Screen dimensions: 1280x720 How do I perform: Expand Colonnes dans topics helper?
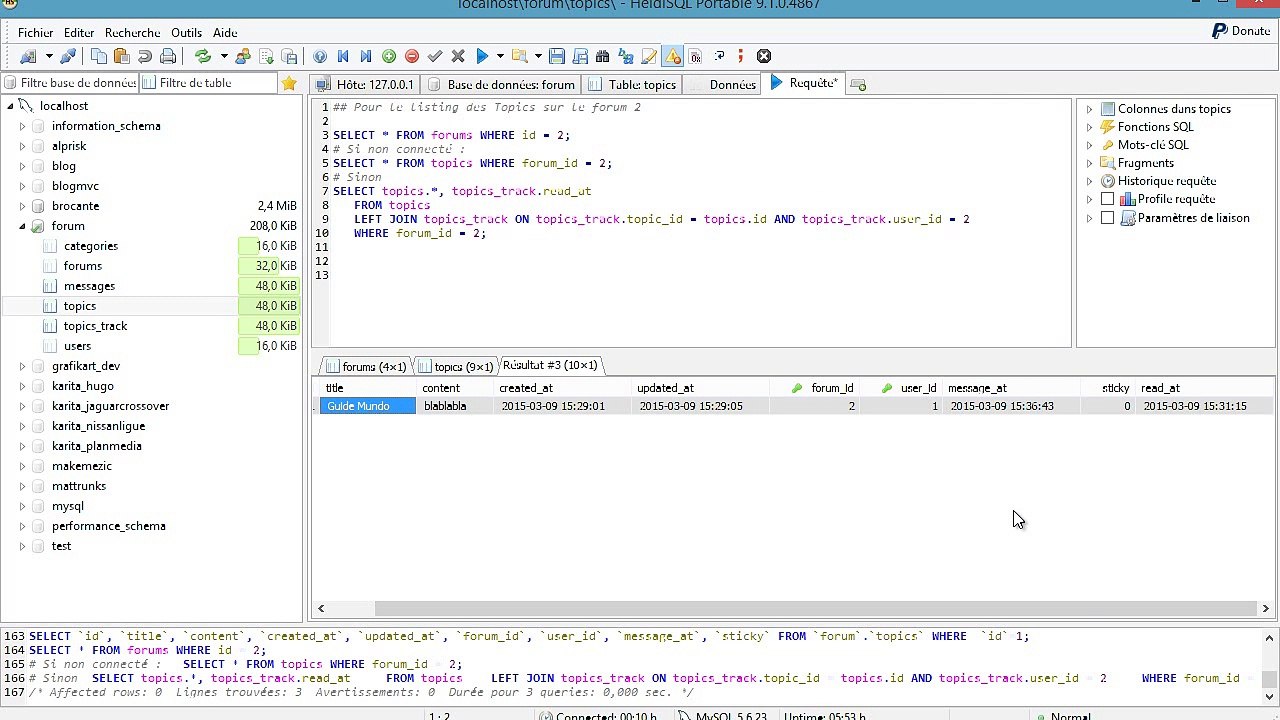coord(1090,109)
